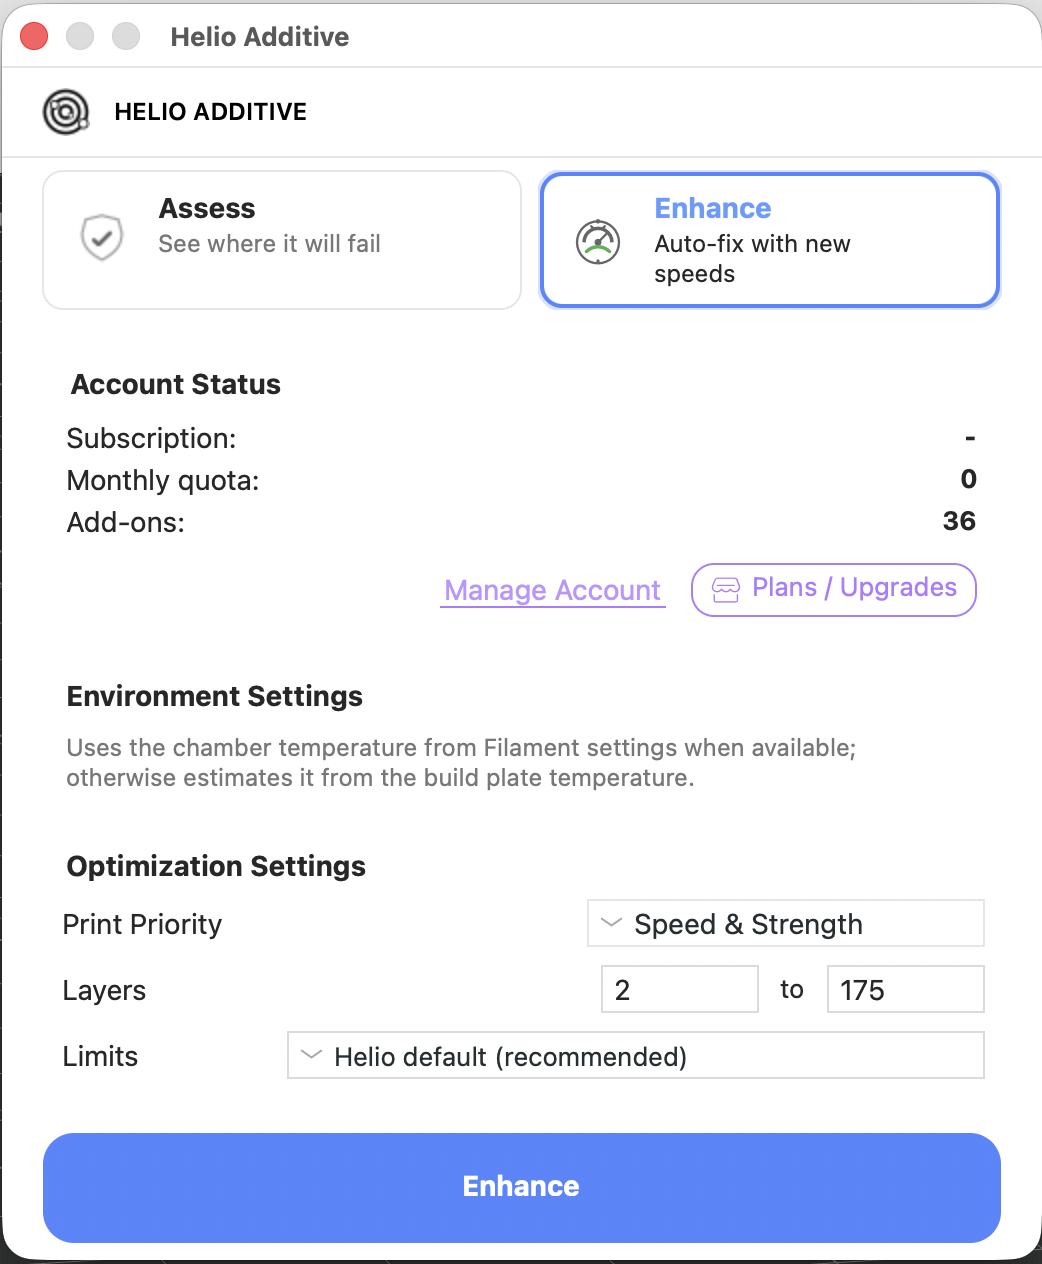Click the HELIO ADDITIVE header label
This screenshot has height=1264, width=1042.
210,112
